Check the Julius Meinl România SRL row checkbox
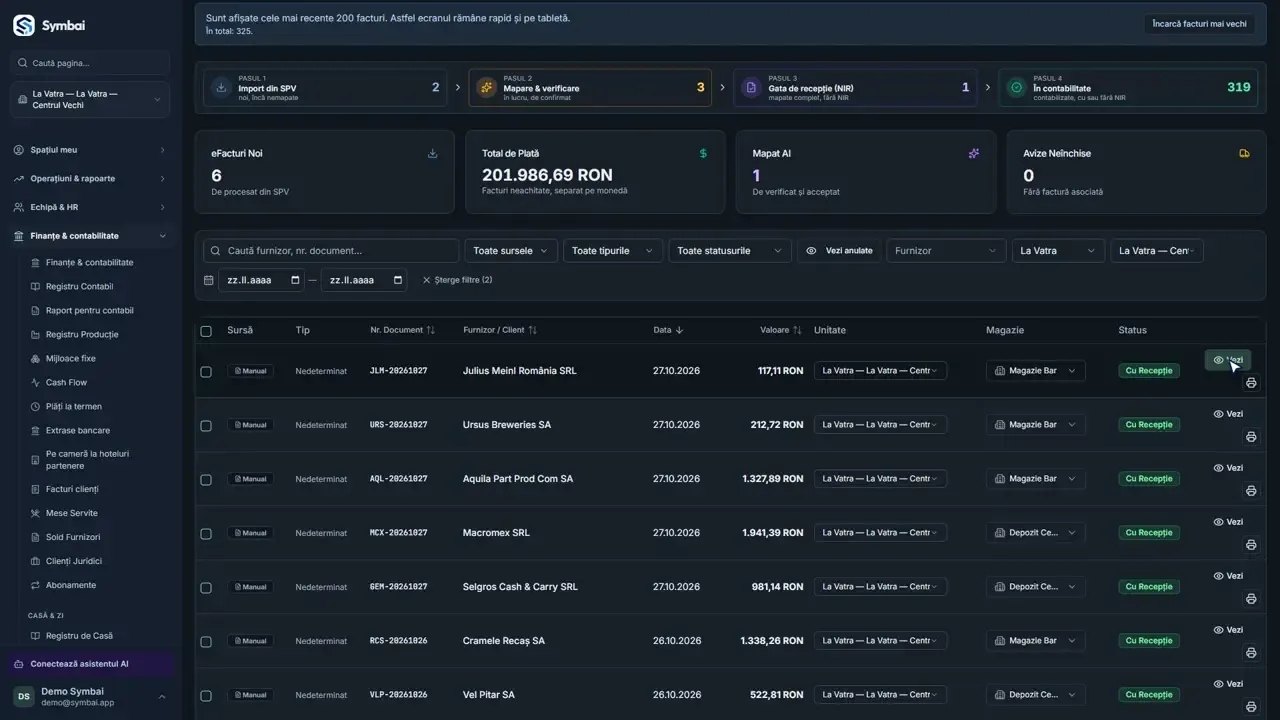 [x=206, y=372]
